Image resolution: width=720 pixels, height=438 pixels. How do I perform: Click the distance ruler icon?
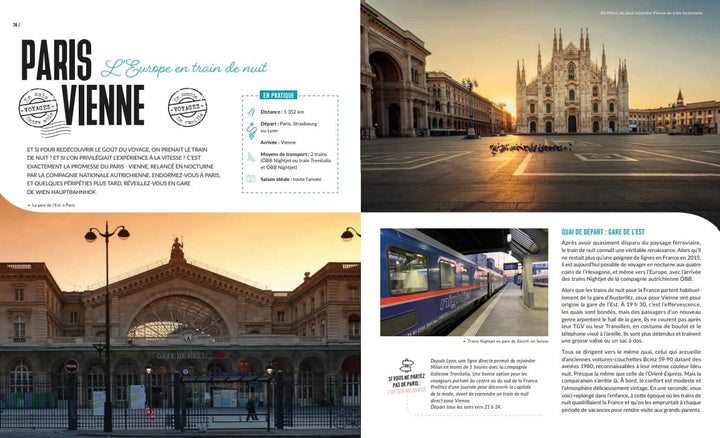pyautogui.click(x=251, y=112)
